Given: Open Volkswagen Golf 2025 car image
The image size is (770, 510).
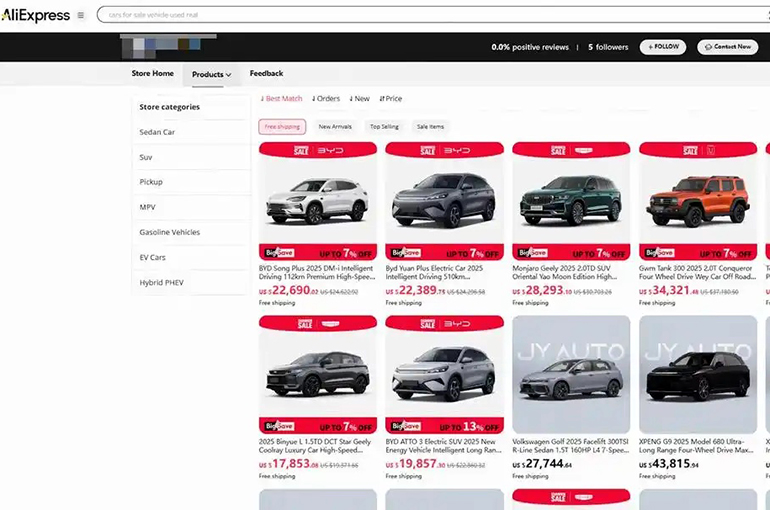Looking at the screenshot, I should click(x=571, y=375).
